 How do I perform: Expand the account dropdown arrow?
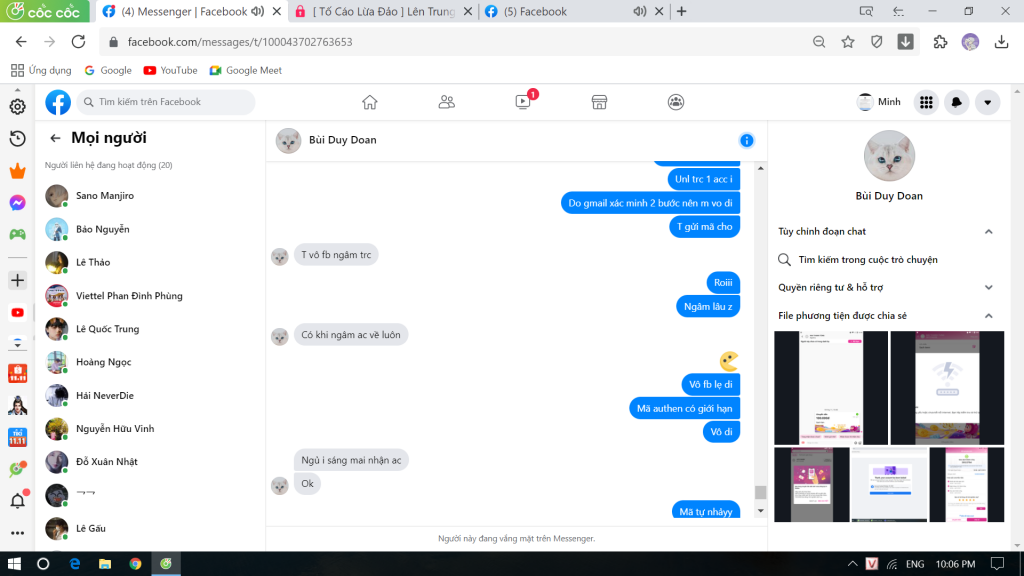(x=988, y=102)
